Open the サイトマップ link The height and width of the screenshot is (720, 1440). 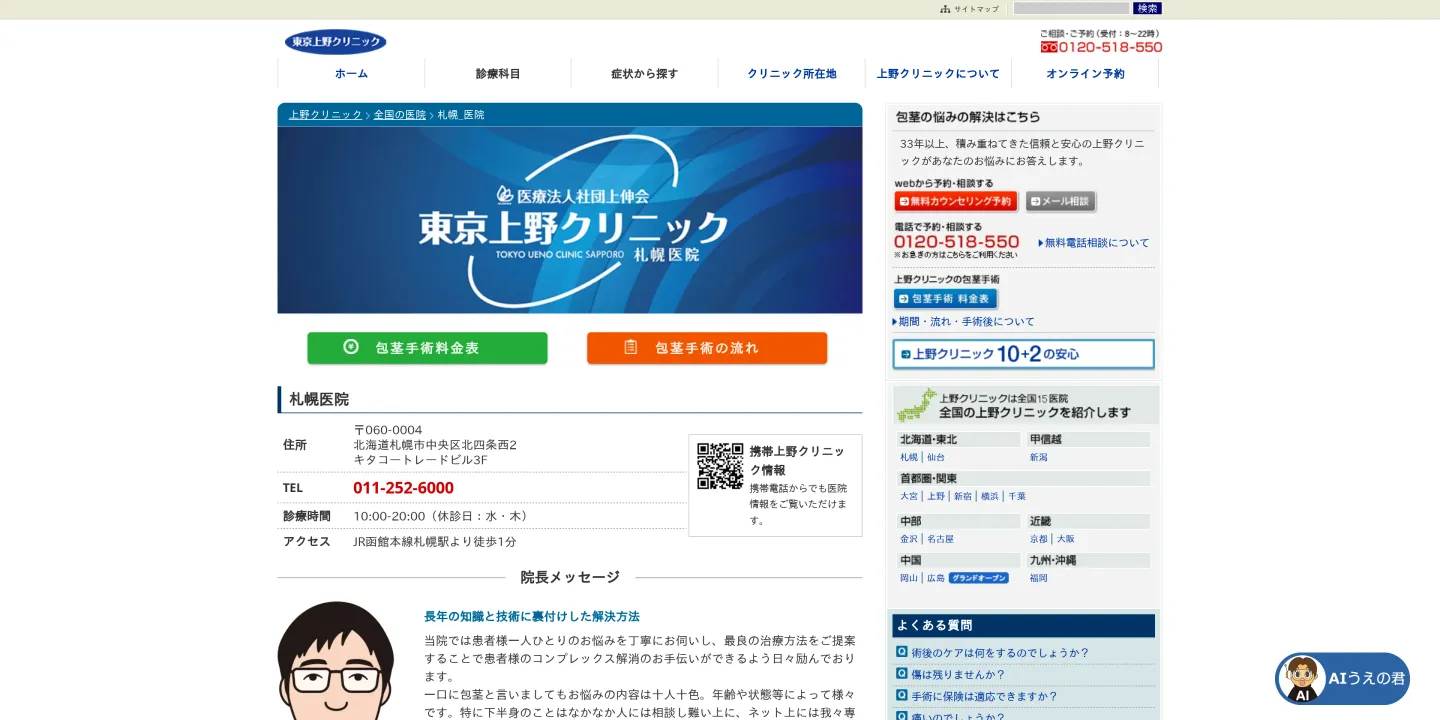tap(976, 8)
